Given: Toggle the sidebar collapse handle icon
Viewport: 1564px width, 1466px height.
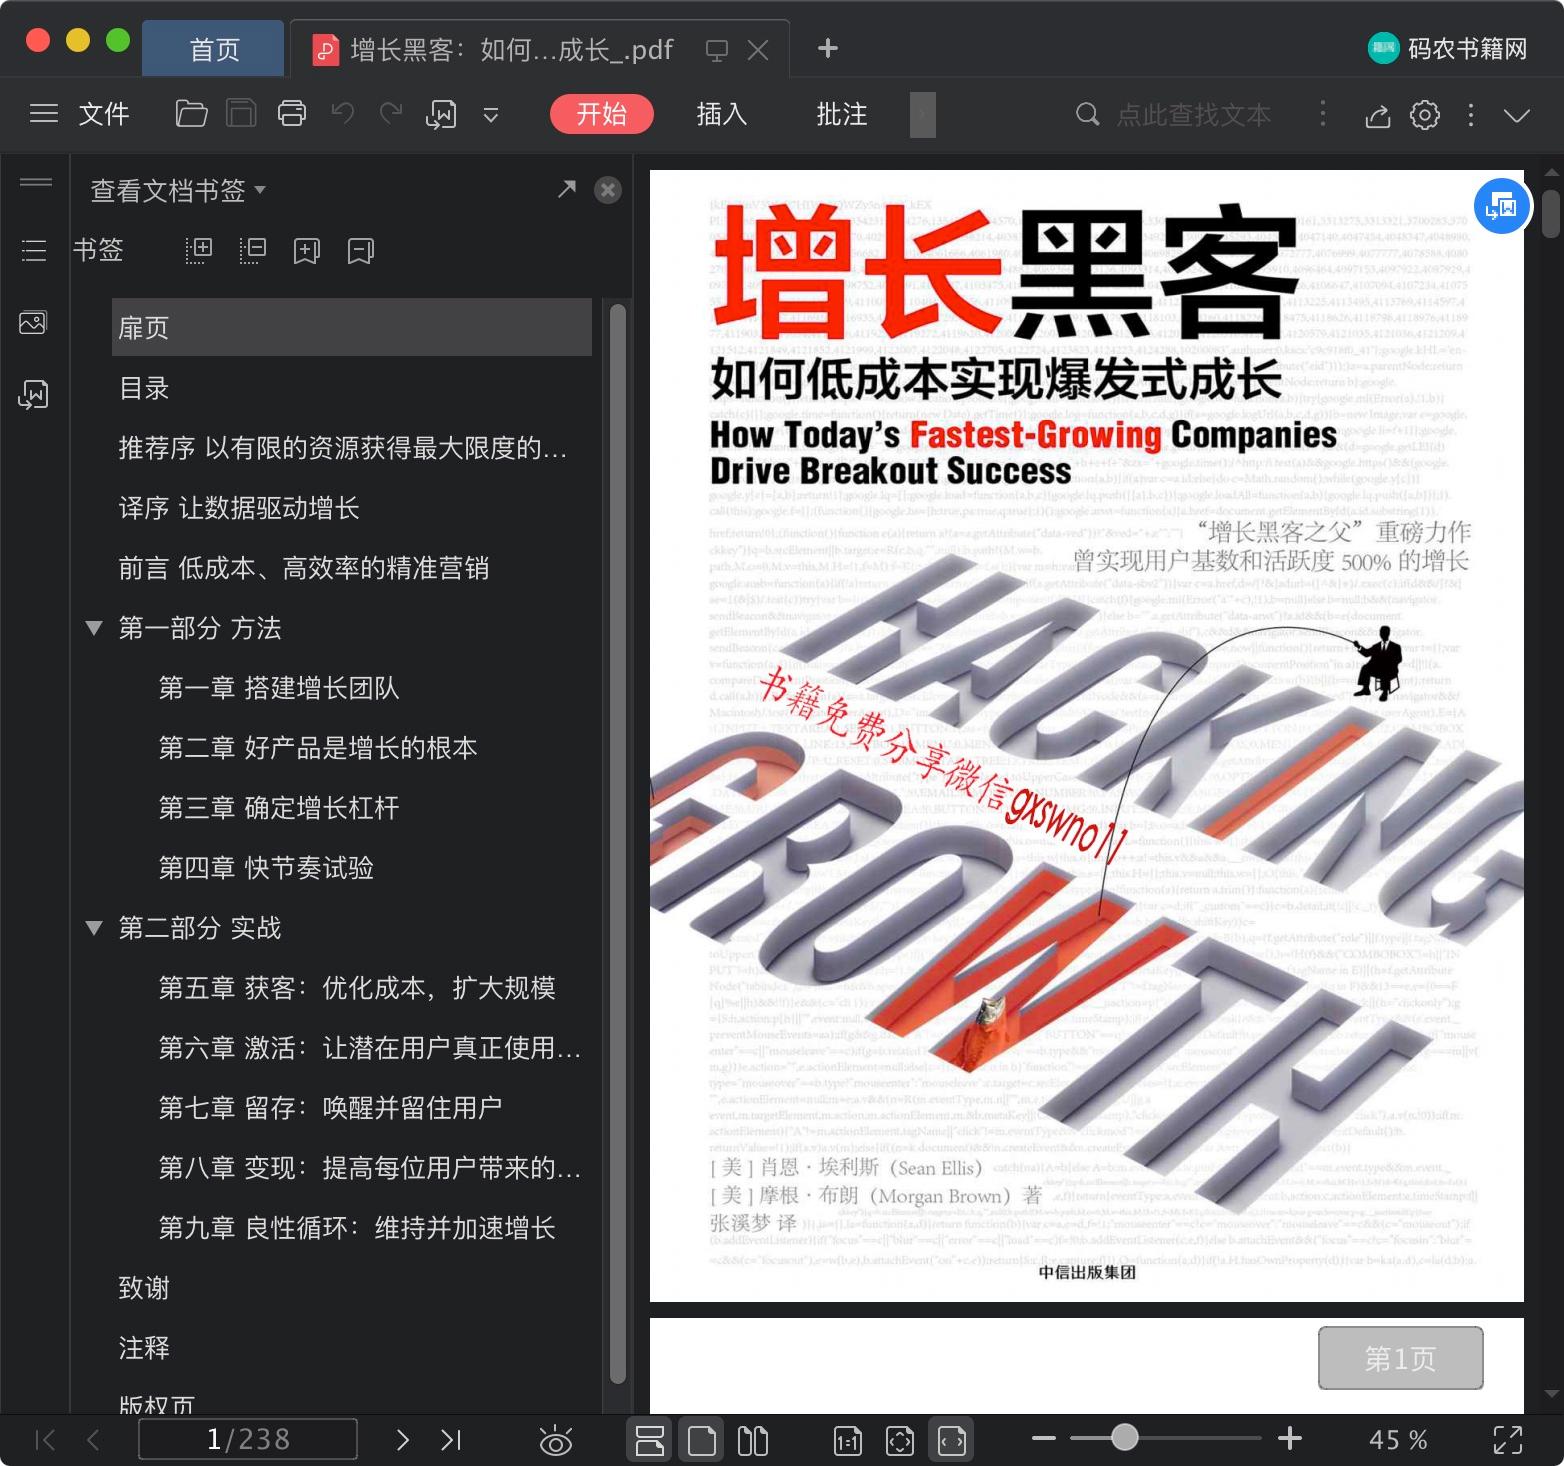Looking at the screenshot, I should tap(36, 182).
